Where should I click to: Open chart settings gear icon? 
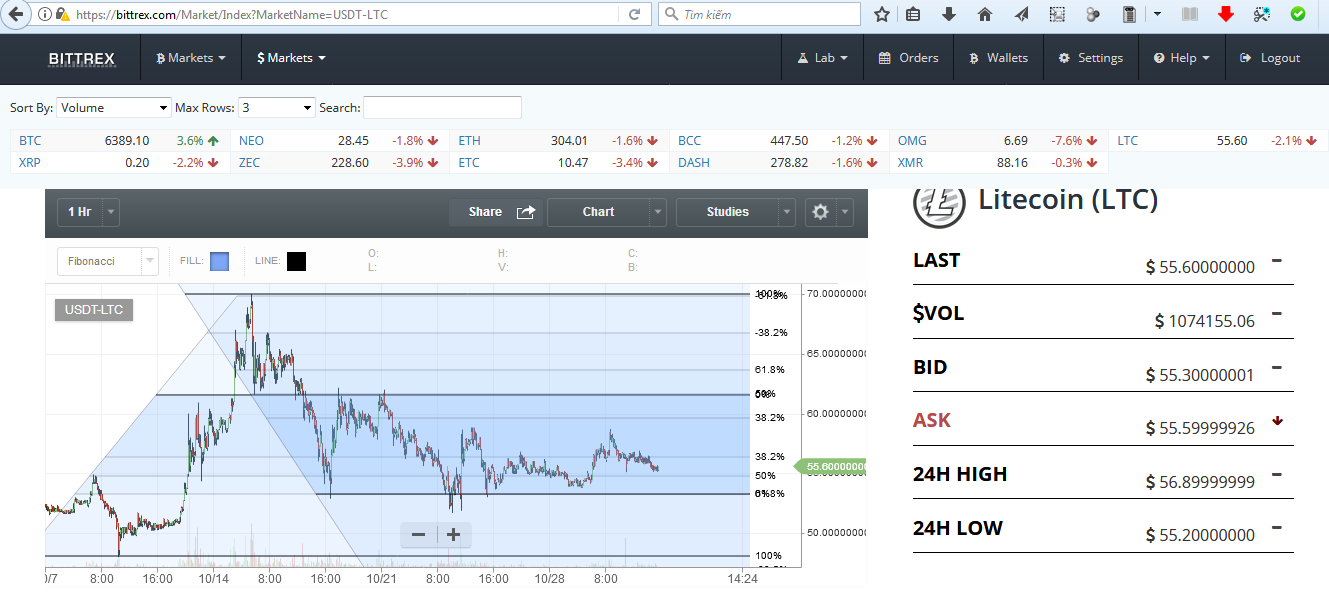coord(820,212)
